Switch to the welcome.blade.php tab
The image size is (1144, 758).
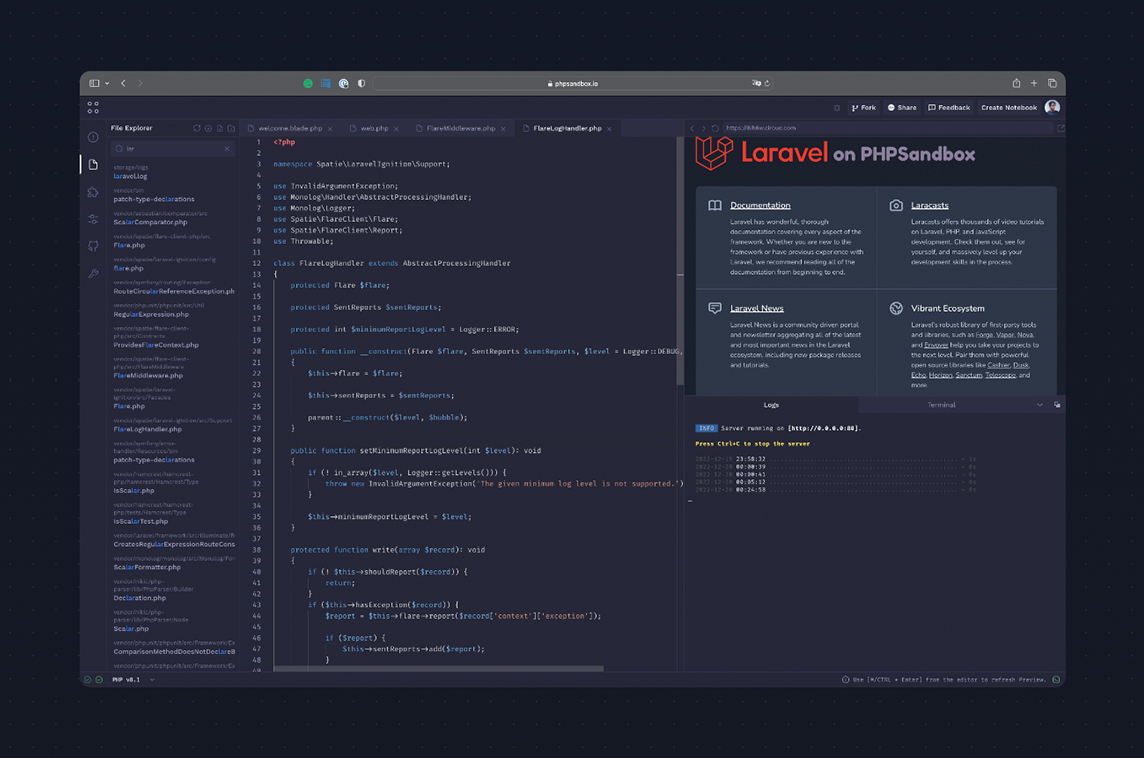[290, 128]
